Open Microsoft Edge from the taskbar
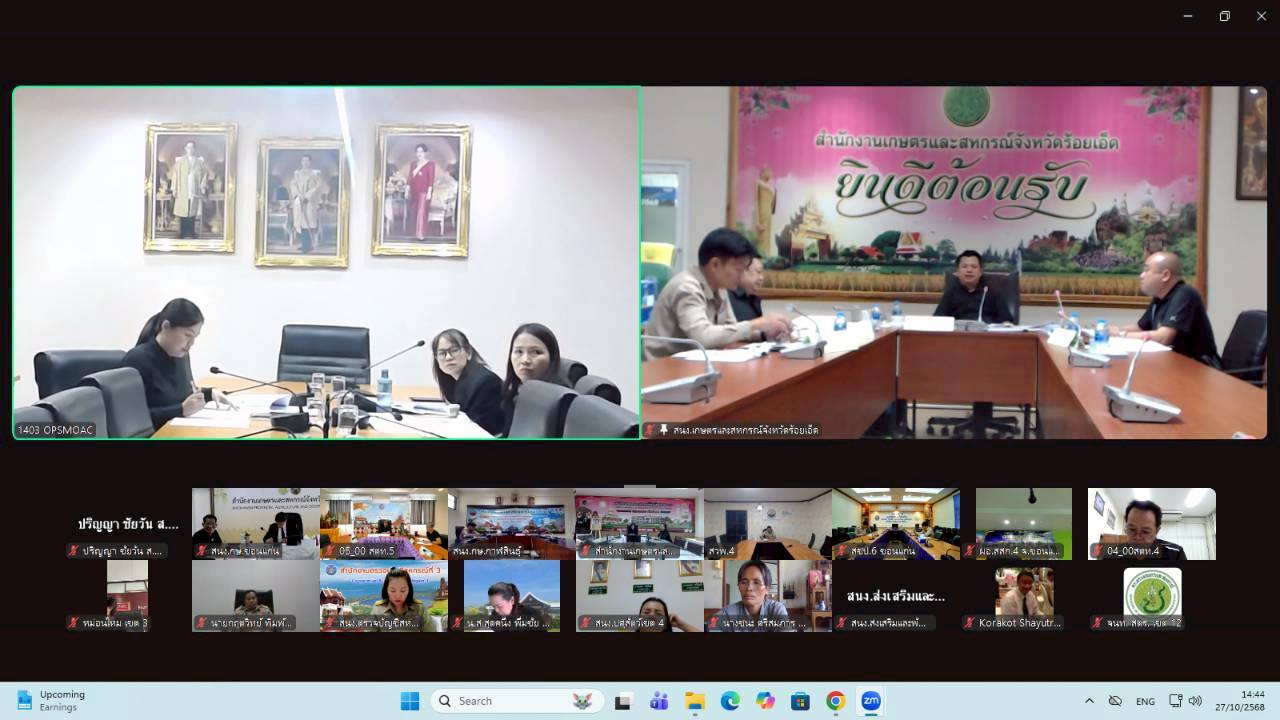This screenshot has width=1280, height=720. tap(730, 701)
